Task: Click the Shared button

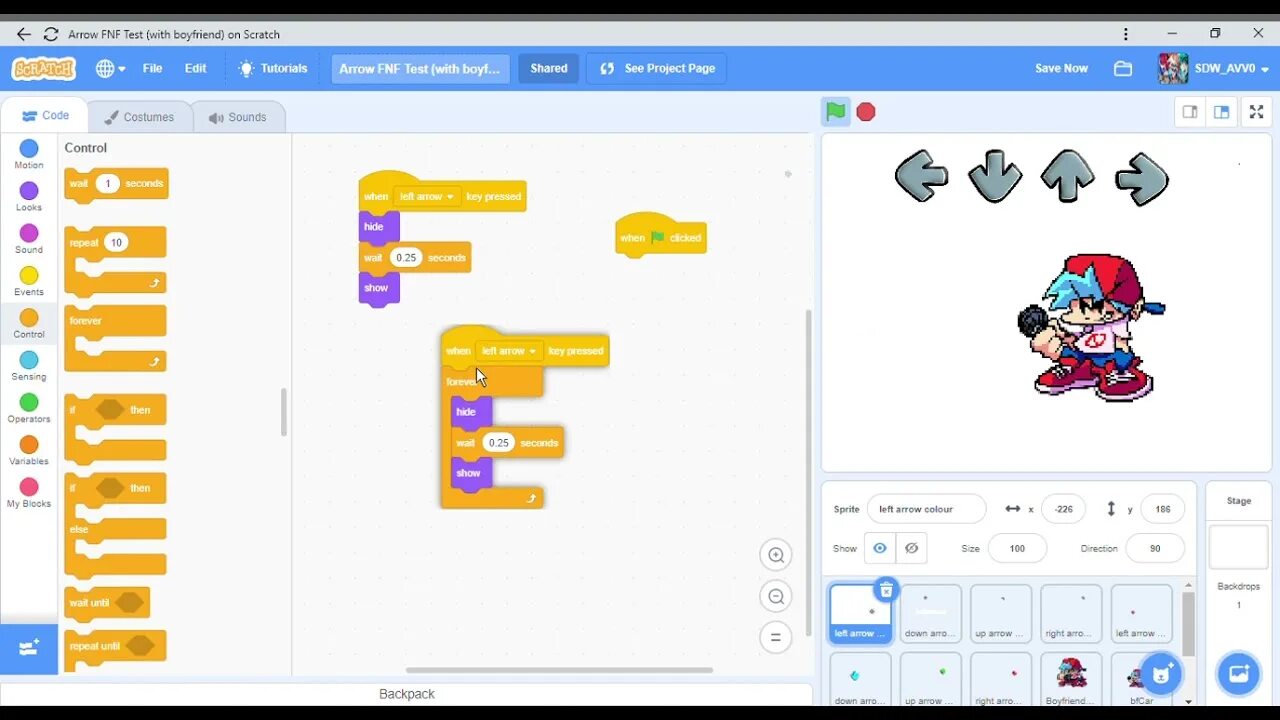Action: pos(549,69)
